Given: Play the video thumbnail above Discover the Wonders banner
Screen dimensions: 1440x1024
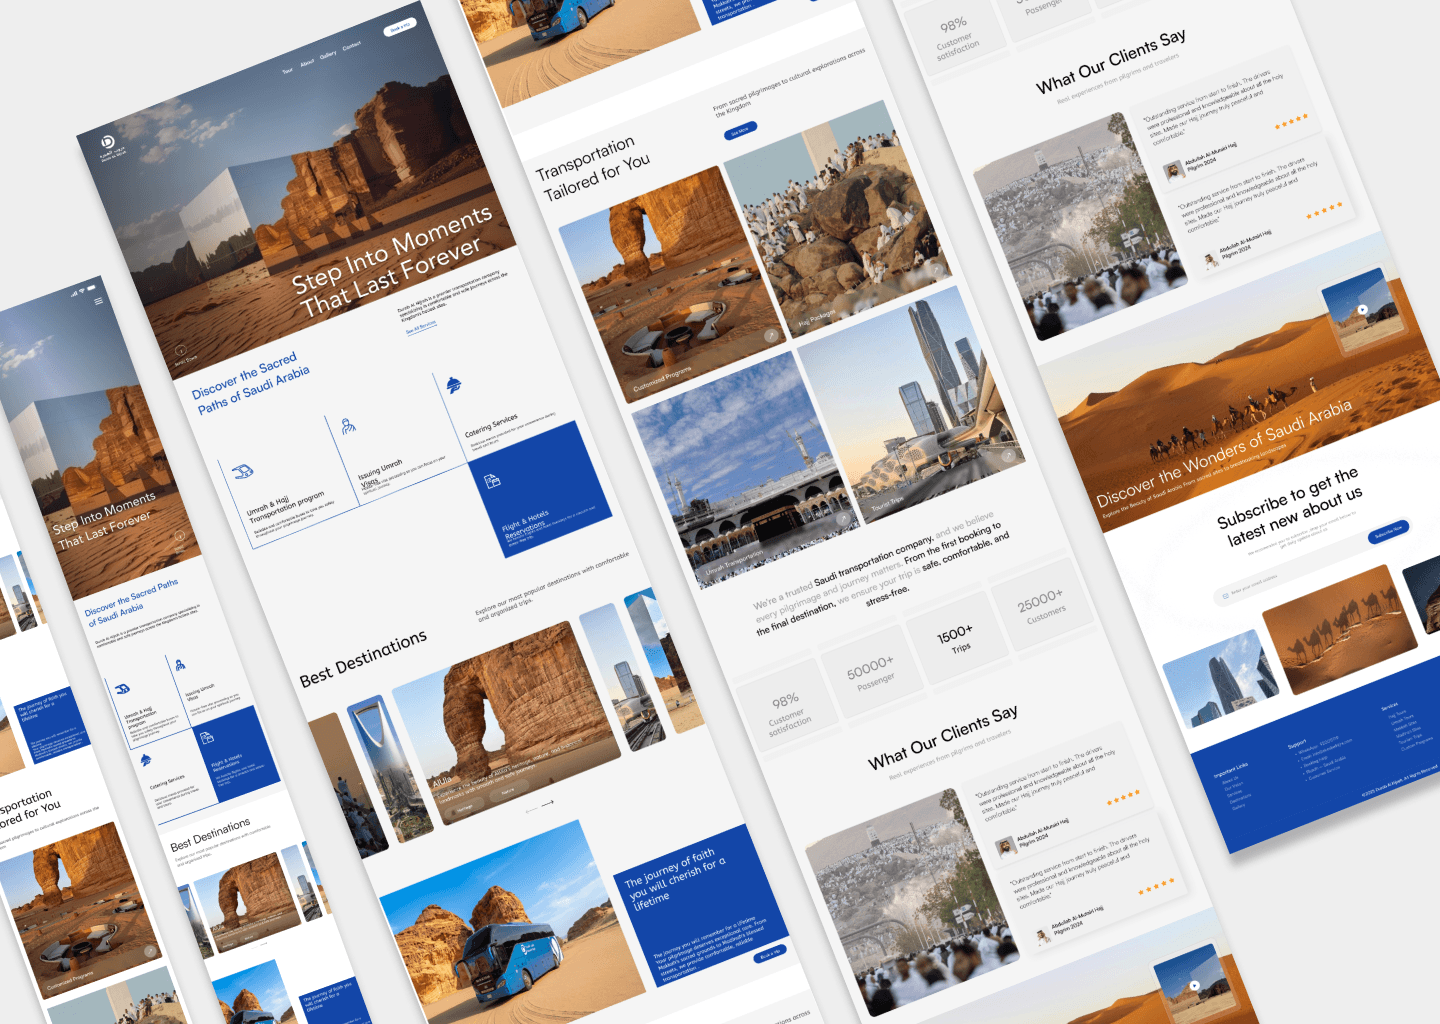Looking at the screenshot, I should [x=1362, y=310].
